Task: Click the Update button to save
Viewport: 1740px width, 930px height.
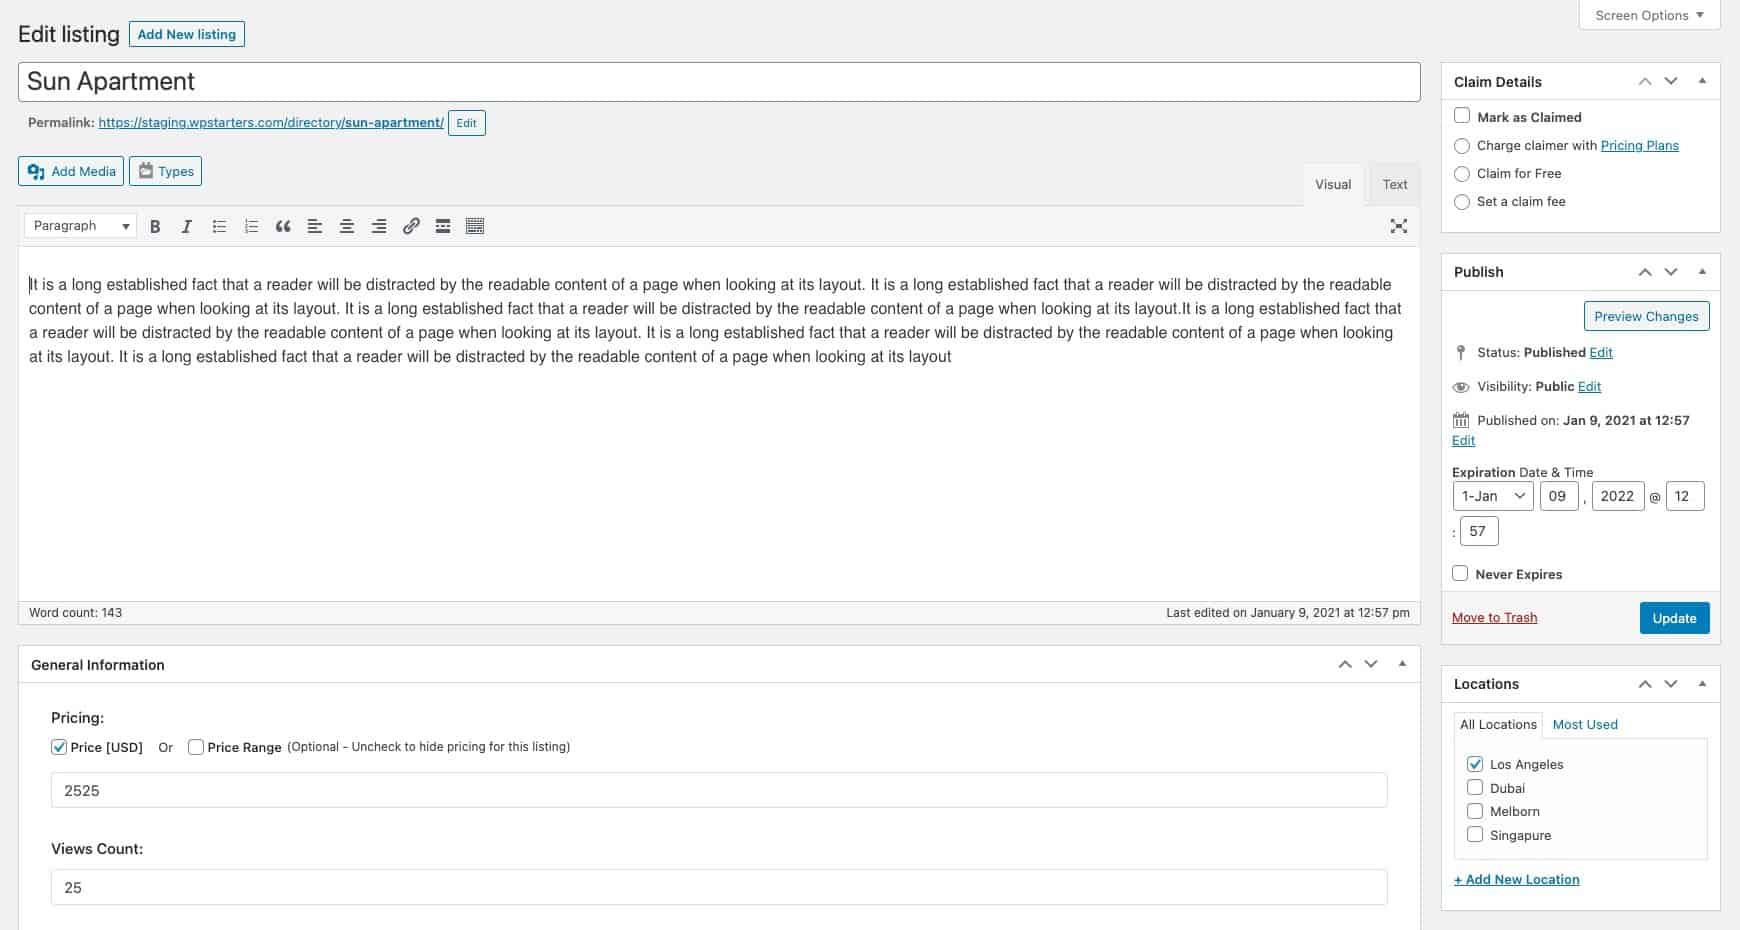Action: click(x=1674, y=618)
